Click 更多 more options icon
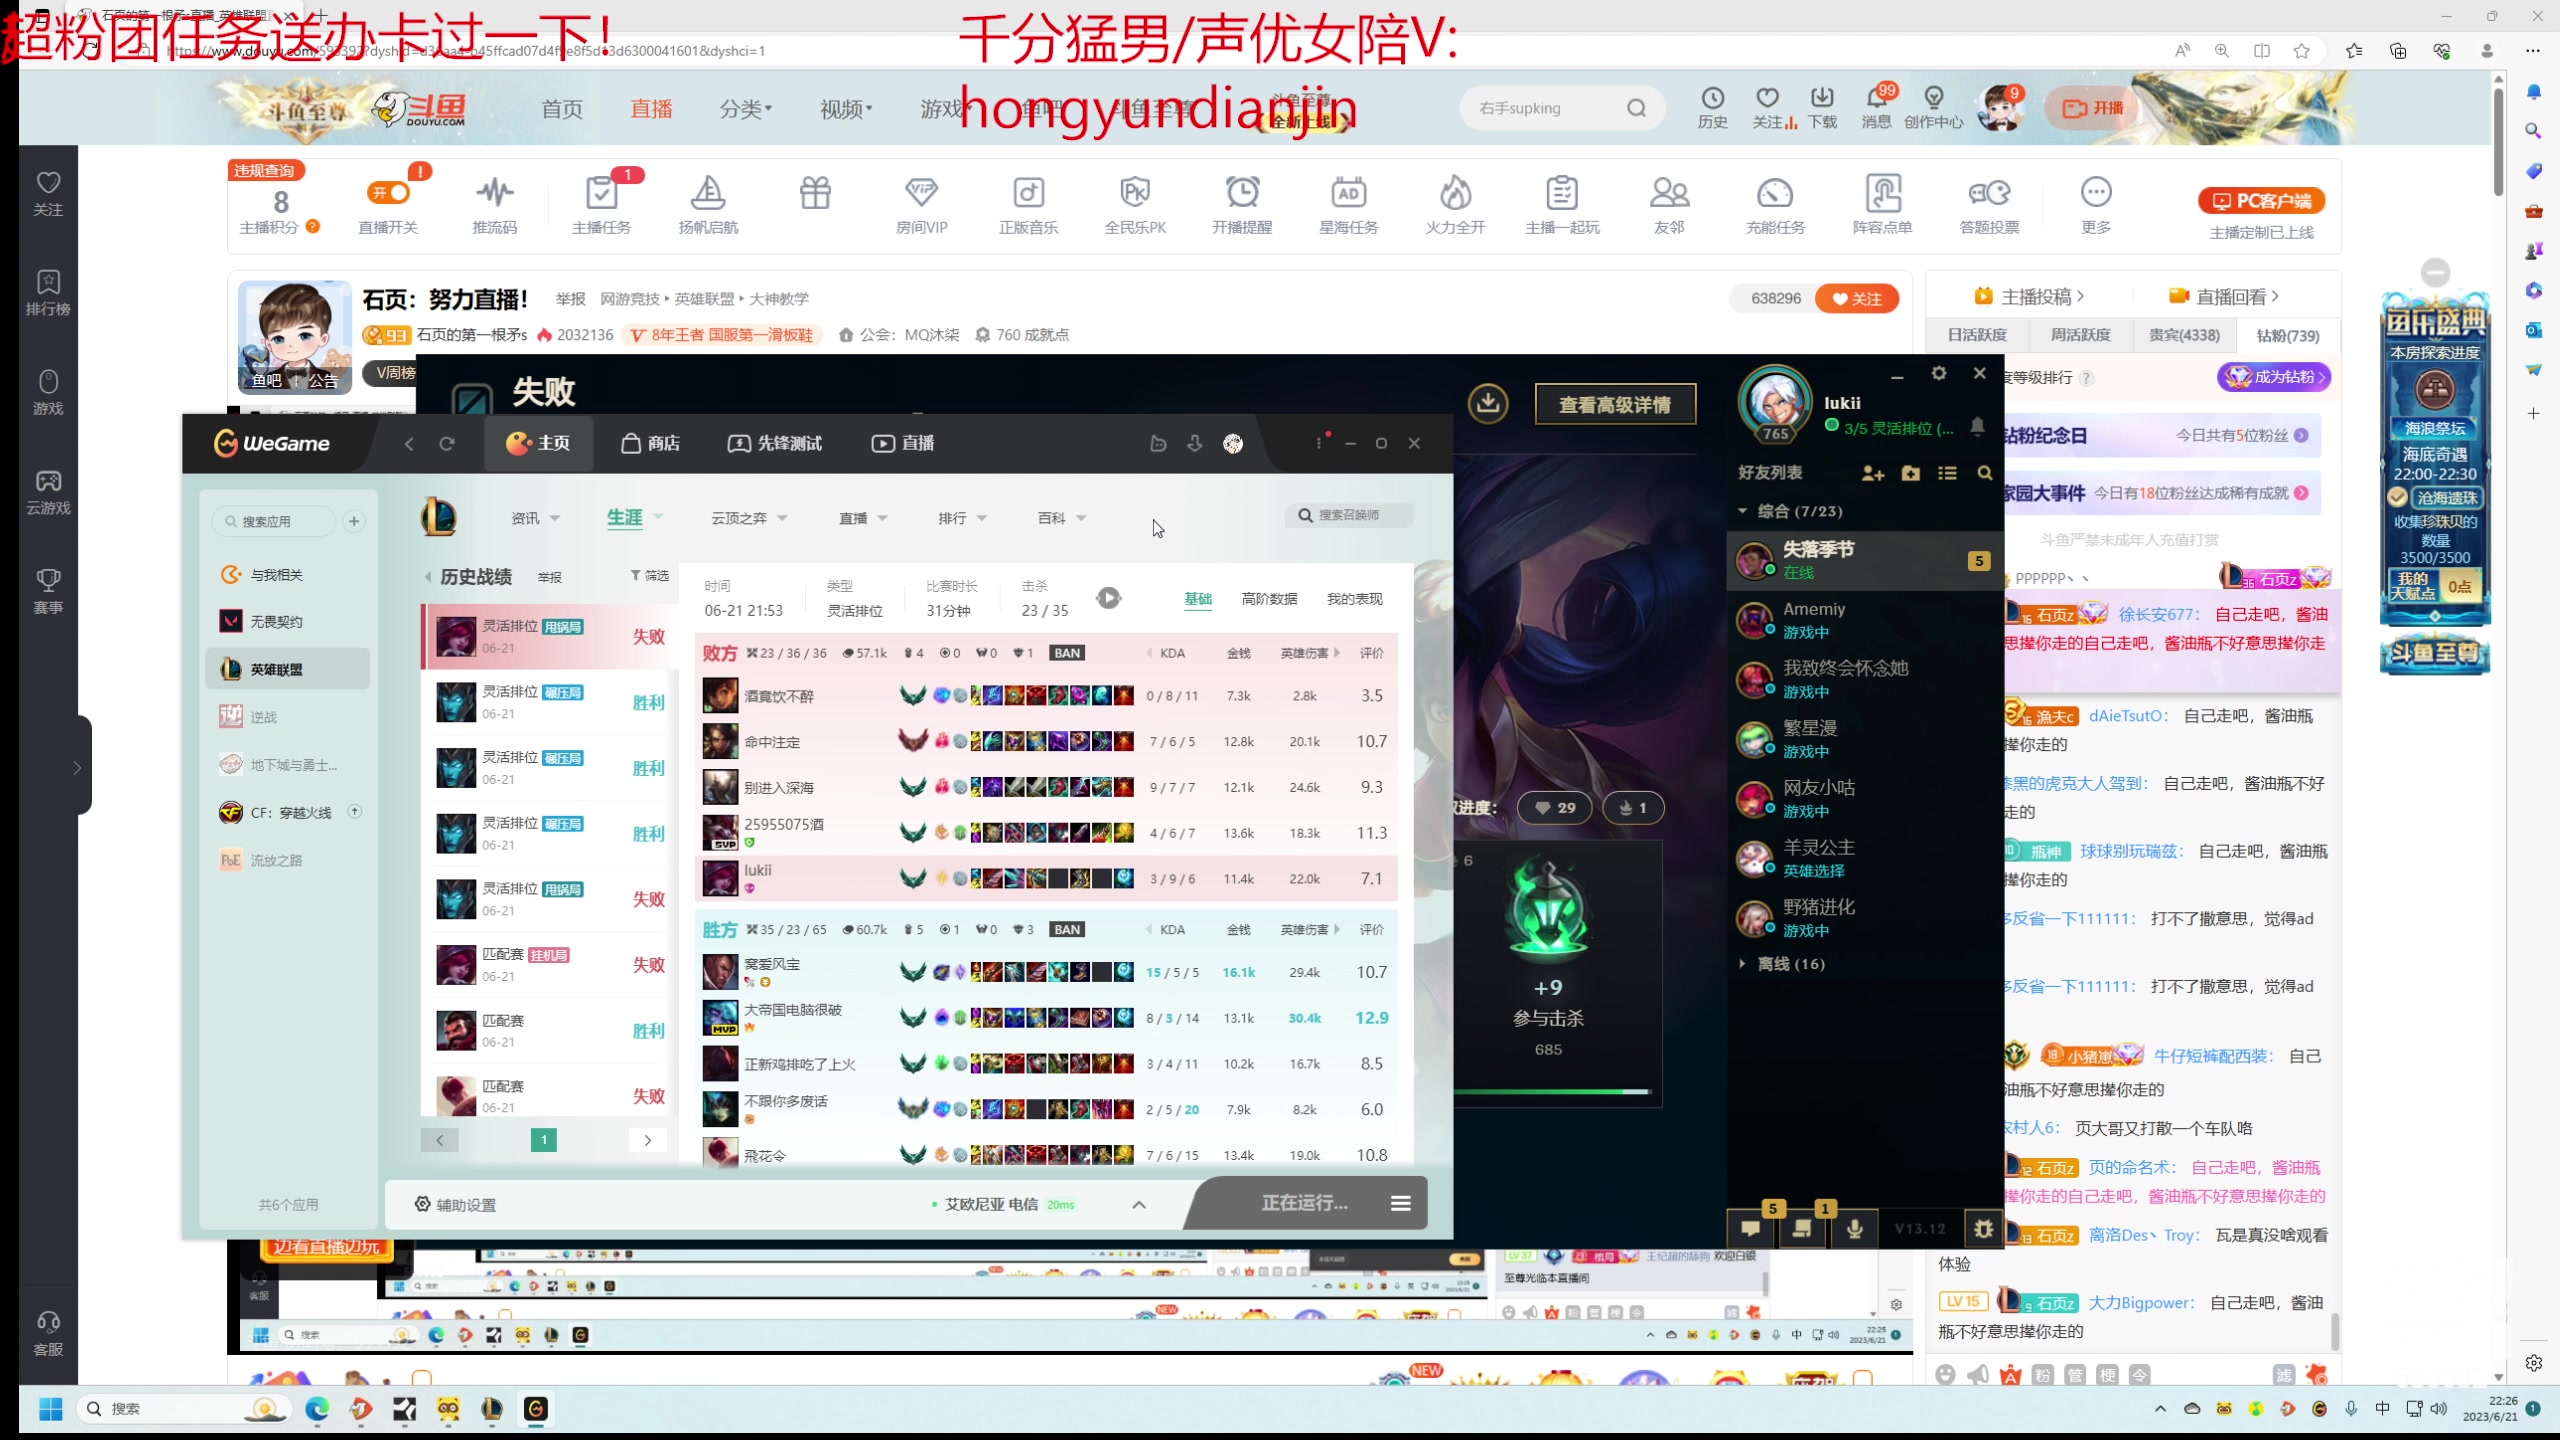 [2096, 205]
